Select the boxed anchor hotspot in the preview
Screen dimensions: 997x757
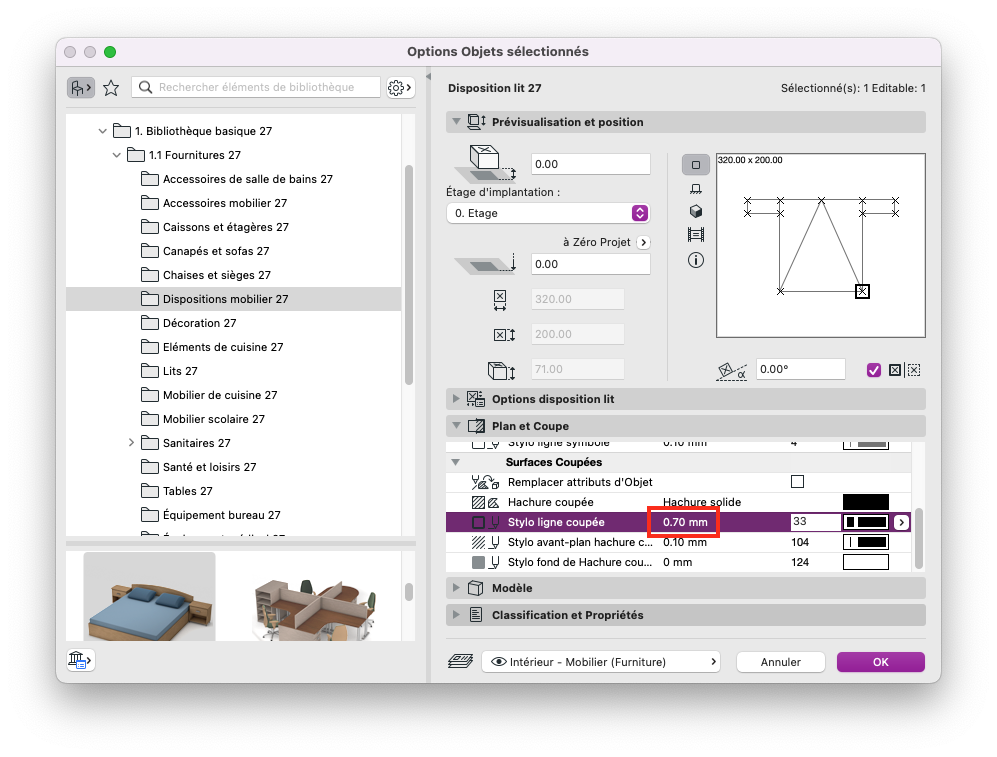coord(862,292)
